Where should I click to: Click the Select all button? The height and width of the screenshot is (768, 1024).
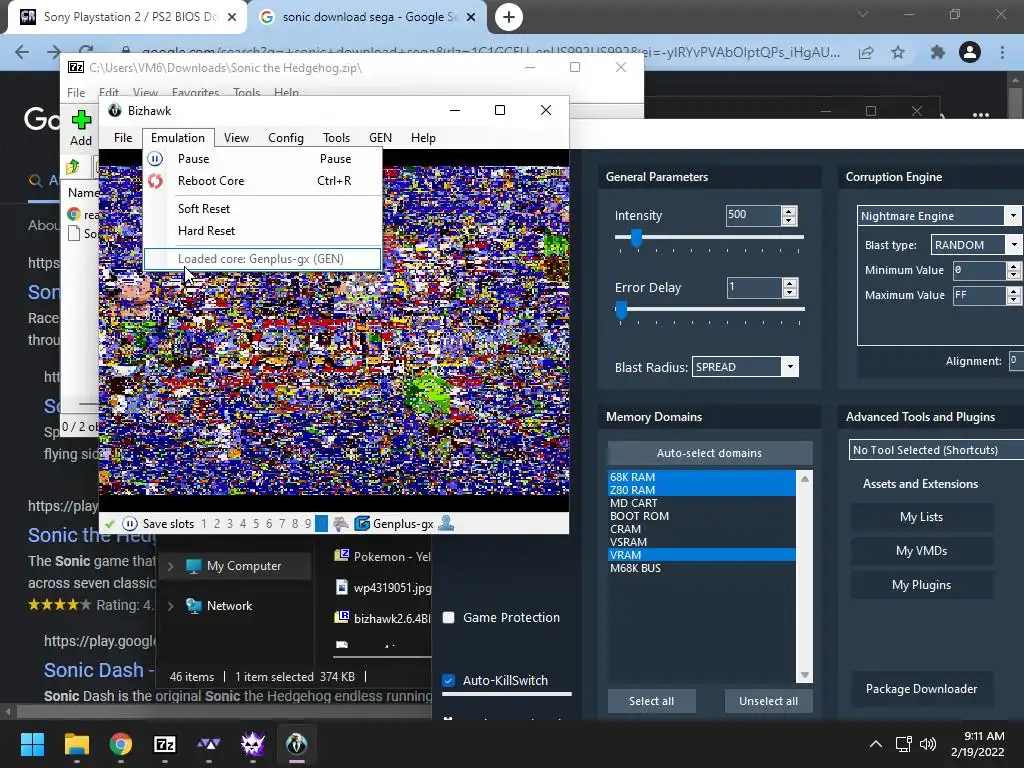point(651,701)
